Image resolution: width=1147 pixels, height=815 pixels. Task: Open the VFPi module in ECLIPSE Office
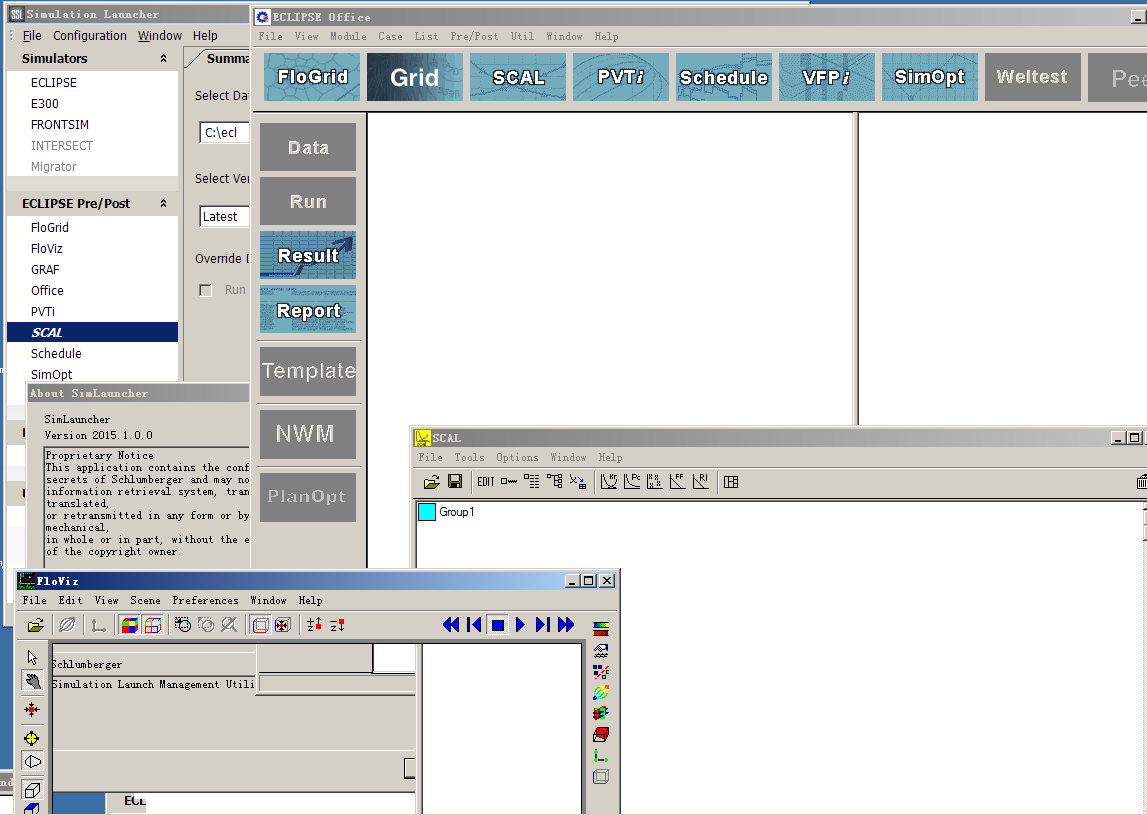click(827, 77)
